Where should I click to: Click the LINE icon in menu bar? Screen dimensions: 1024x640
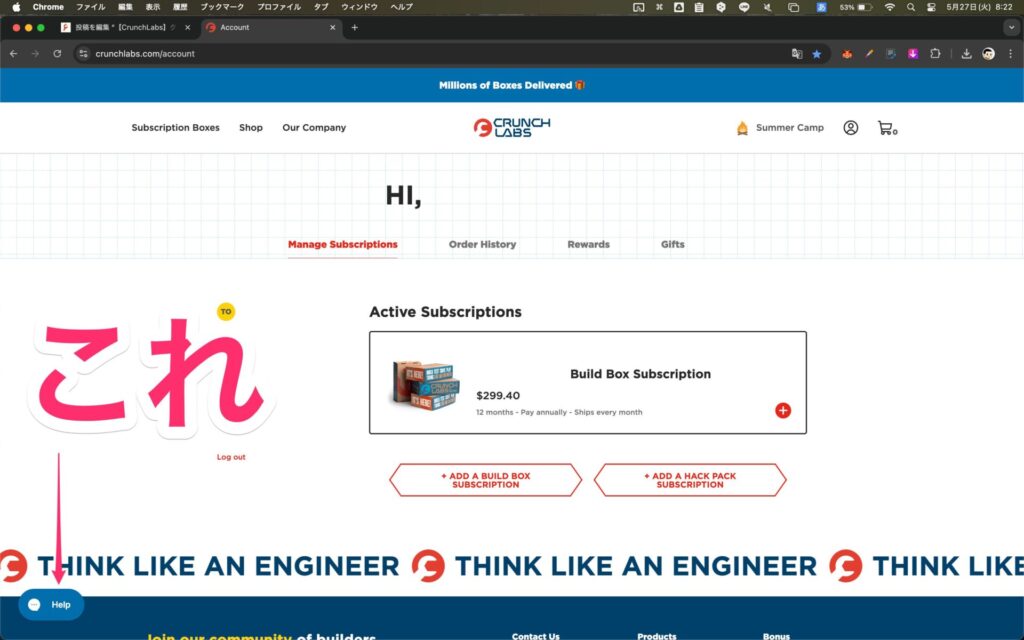pyautogui.click(x=744, y=7)
